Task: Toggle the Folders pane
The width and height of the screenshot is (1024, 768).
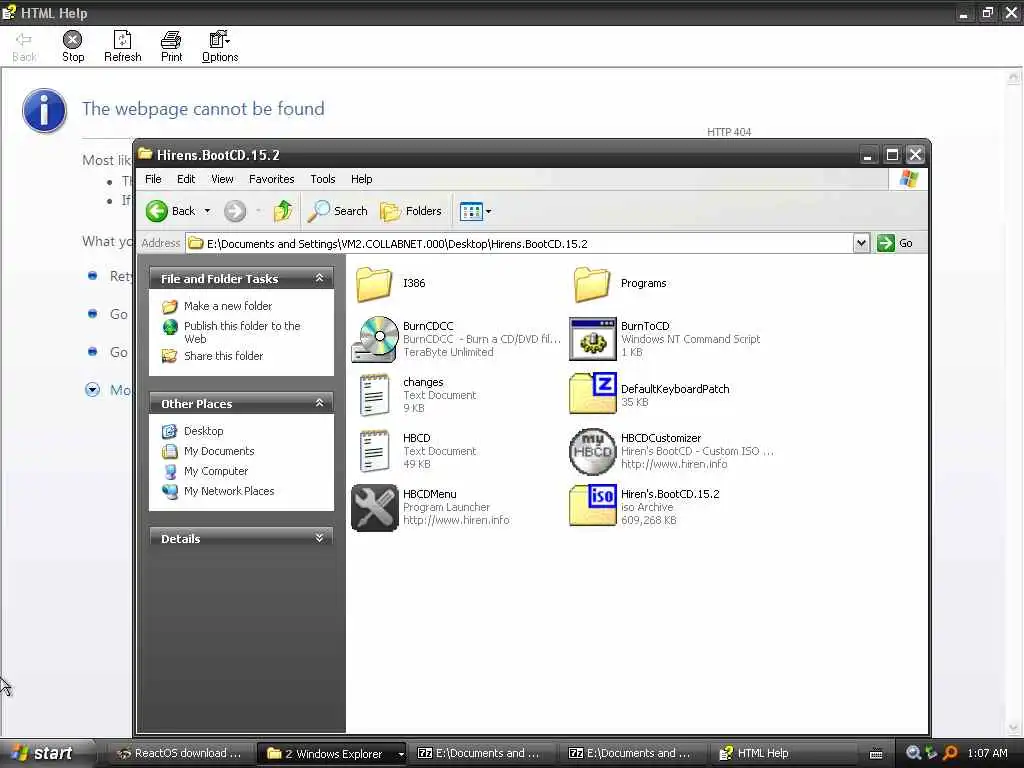Action: (x=411, y=211)
